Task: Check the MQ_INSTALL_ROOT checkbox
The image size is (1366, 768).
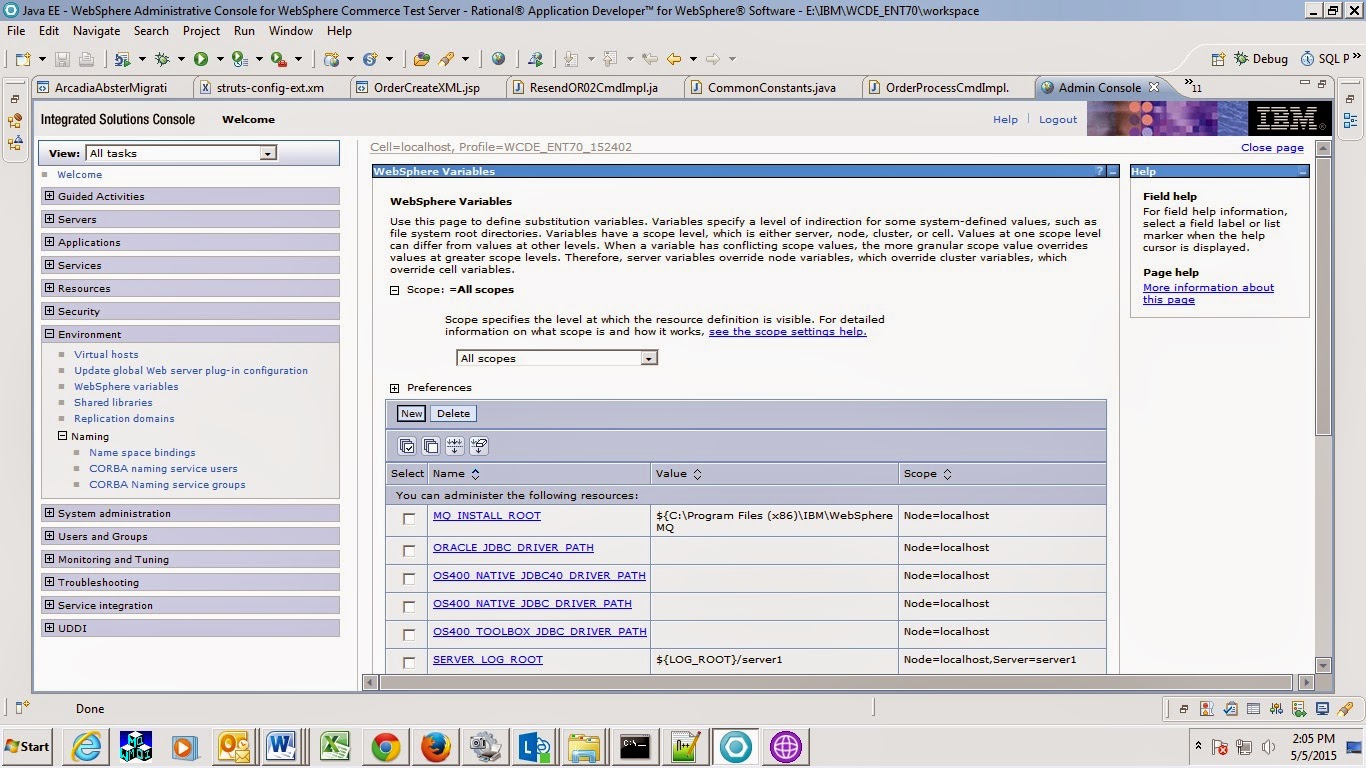Action: (409, 519)
